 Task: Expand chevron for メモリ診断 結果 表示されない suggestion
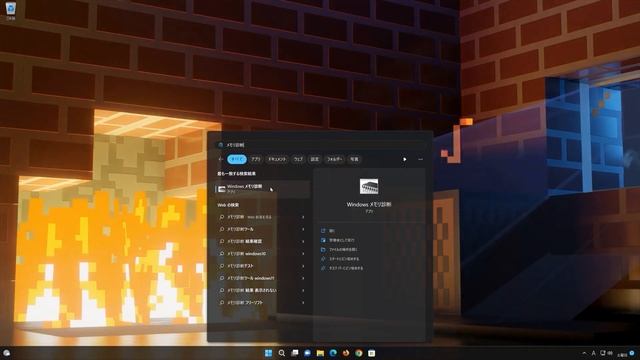(x=303, y=291)
